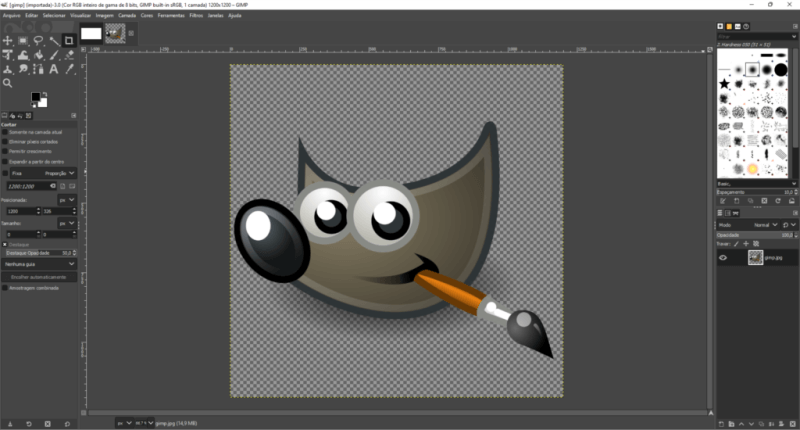Screen dimensions: 800x430
Task: Refresh brushes in brush panel
Action: (x=778, y=201)
